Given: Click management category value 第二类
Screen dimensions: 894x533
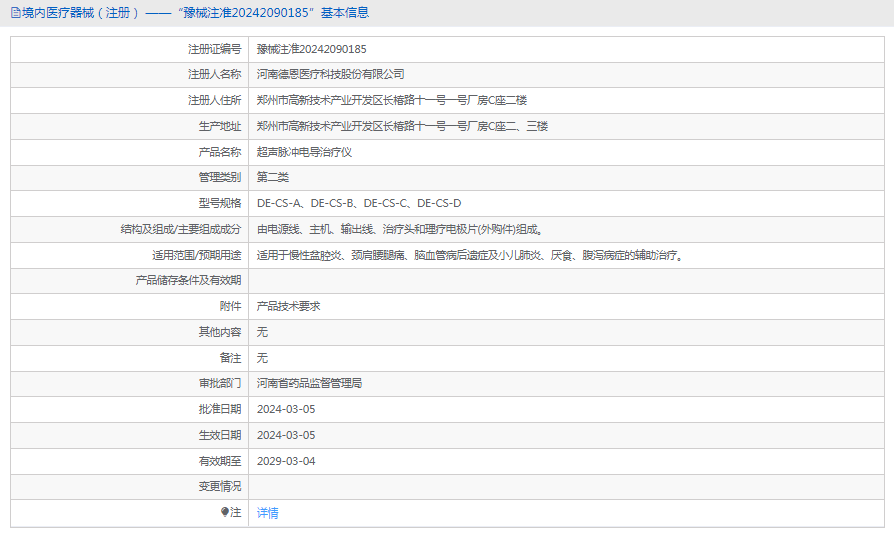Looking at the screenshot, I should tap(273, 177).
